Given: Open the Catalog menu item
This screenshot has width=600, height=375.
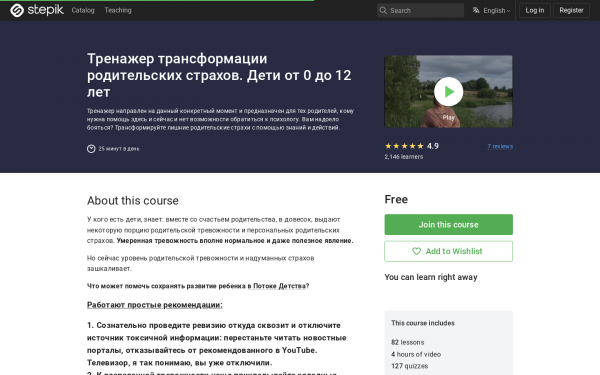Looking at the screenshot, I should pos(83,10).
